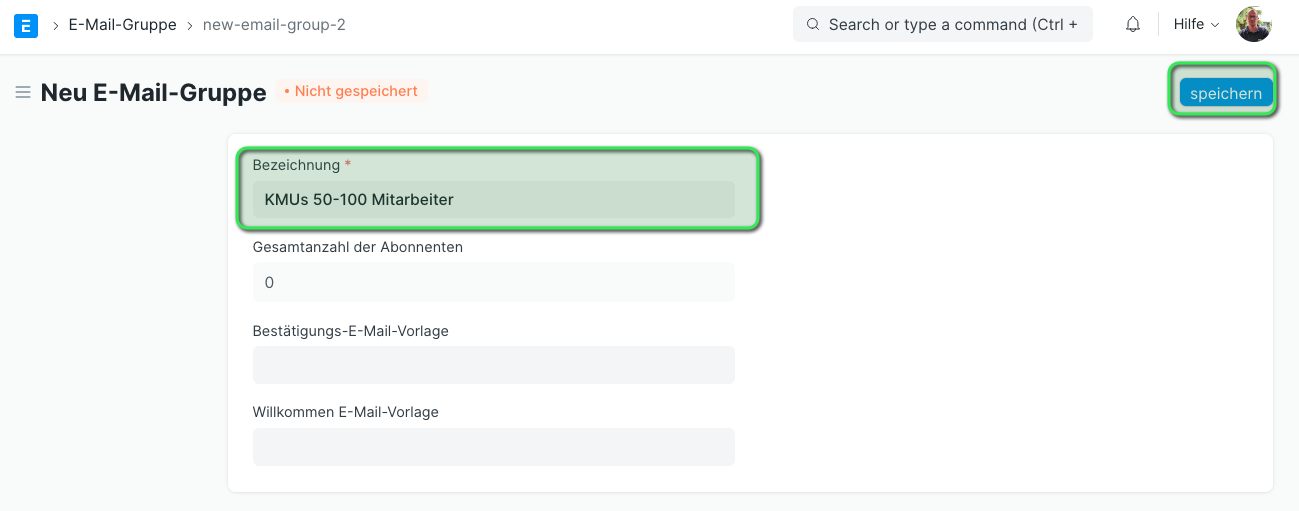The image size is (1299, 511).
Task: Save with the speichern button
Action: tap(1226, 93)
